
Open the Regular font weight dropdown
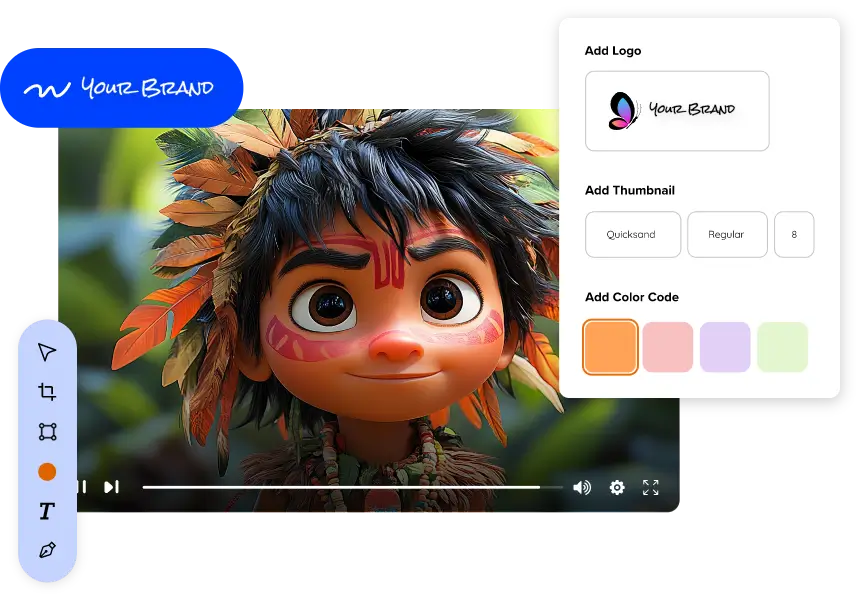click(x=726, y=234)
